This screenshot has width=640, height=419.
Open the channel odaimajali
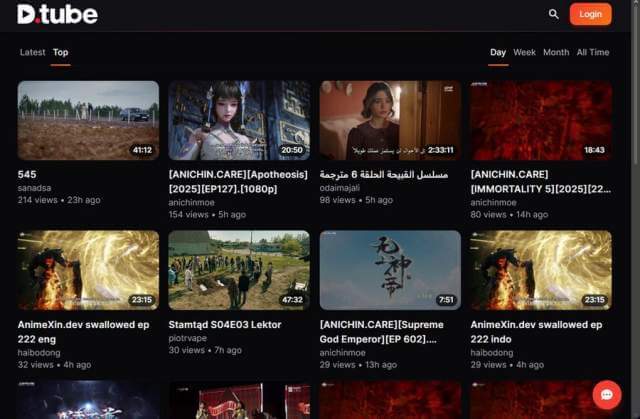(x=340, y=188)
